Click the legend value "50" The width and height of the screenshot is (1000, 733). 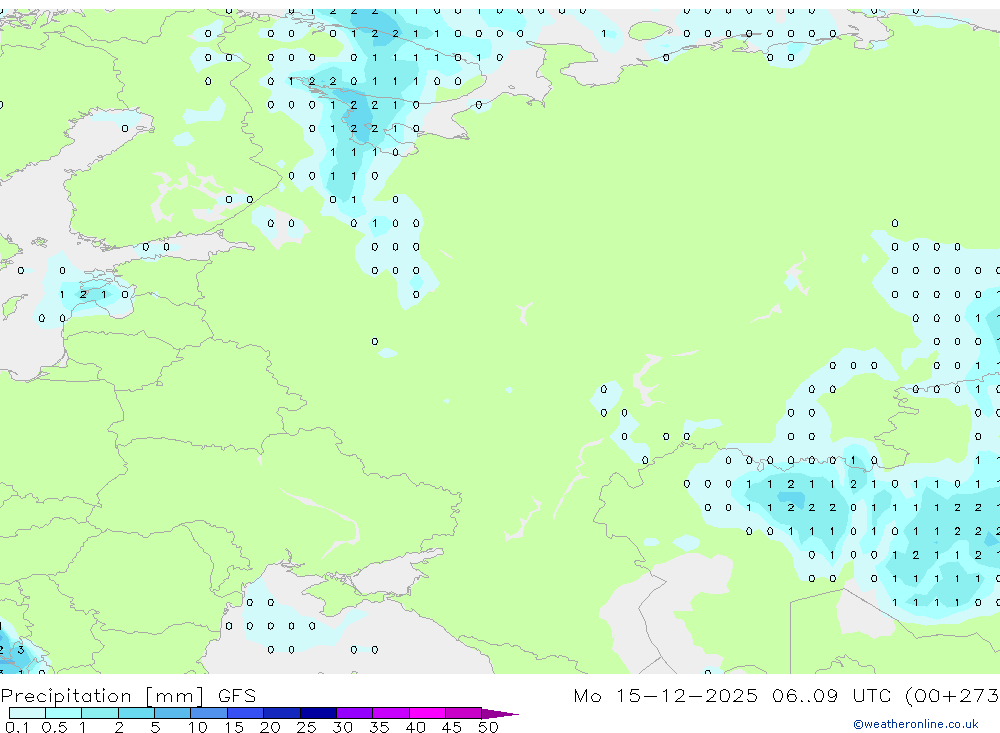tap(488, 727)
